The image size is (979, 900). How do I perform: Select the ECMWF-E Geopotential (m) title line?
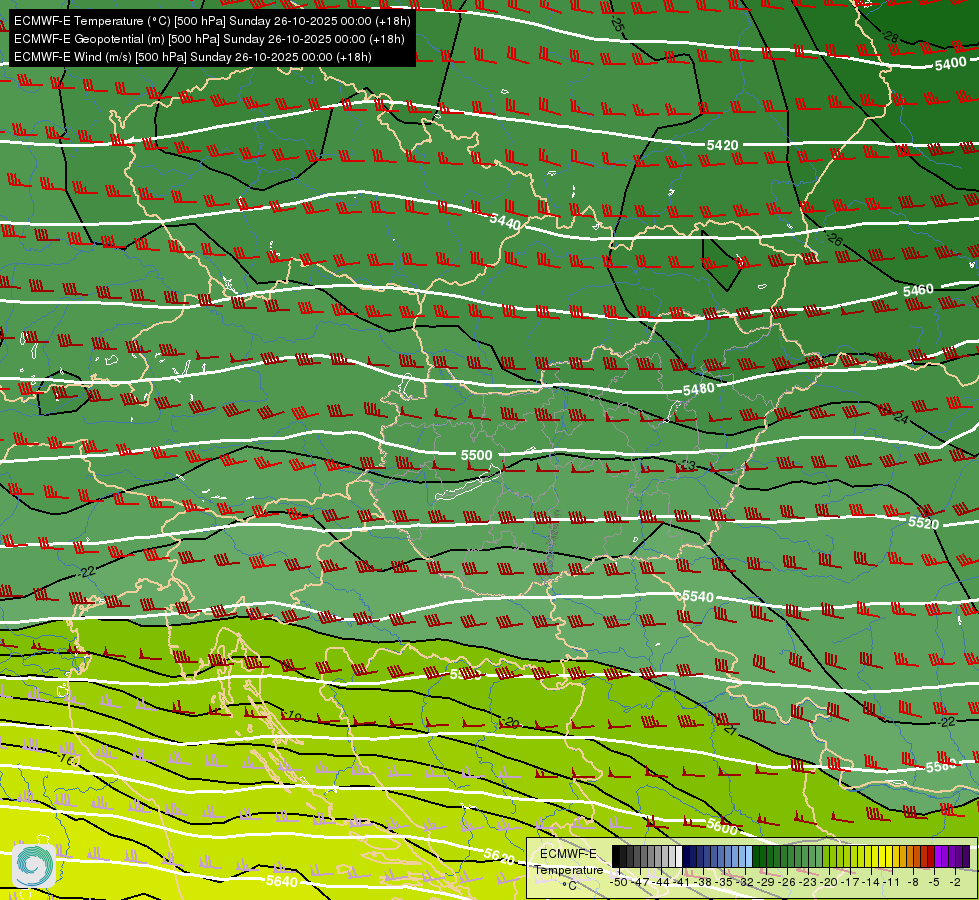pos(209,39)
